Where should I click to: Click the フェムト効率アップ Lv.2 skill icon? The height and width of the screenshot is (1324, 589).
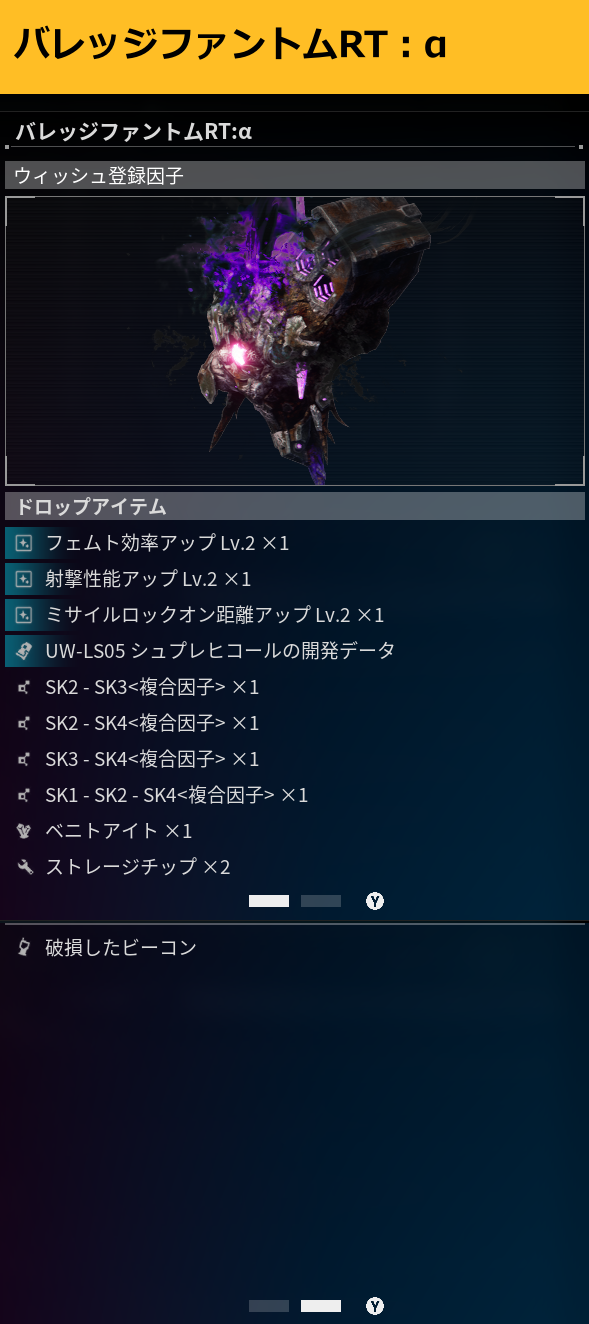(24, 543)
